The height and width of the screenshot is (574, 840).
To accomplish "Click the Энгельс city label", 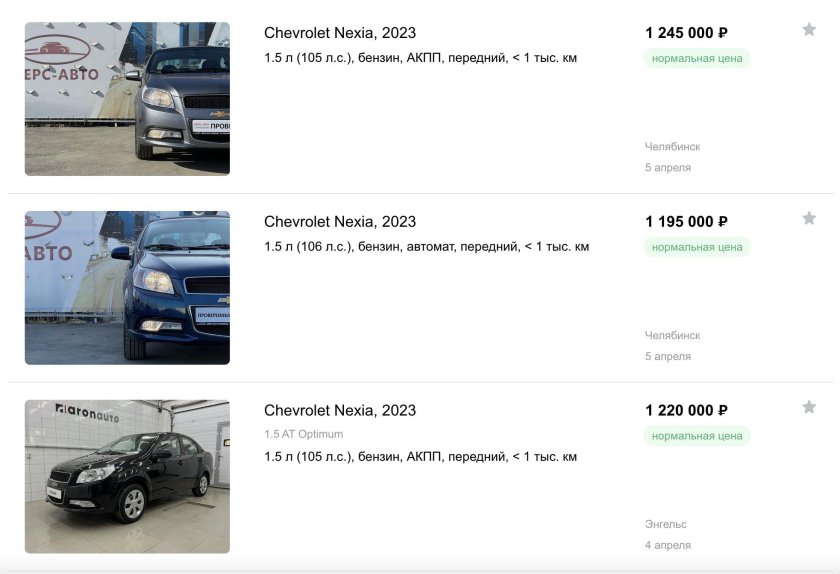I will (x=666, y=524).
